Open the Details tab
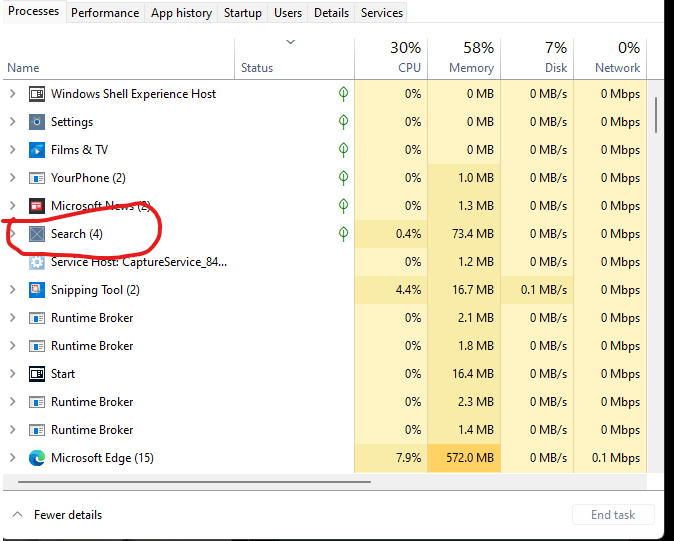Screen dimensions: 674x541 [x=331, y=13]
